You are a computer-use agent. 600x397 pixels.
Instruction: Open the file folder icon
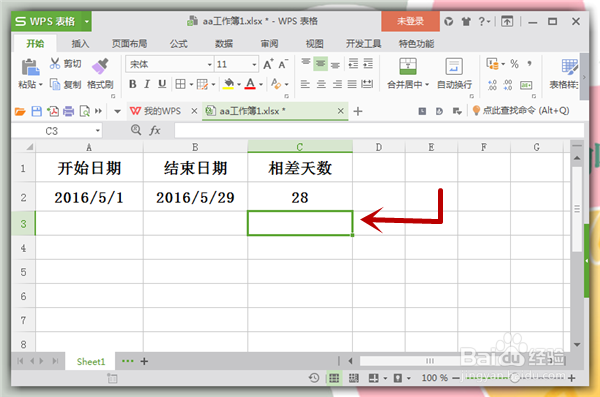[20, 111]
